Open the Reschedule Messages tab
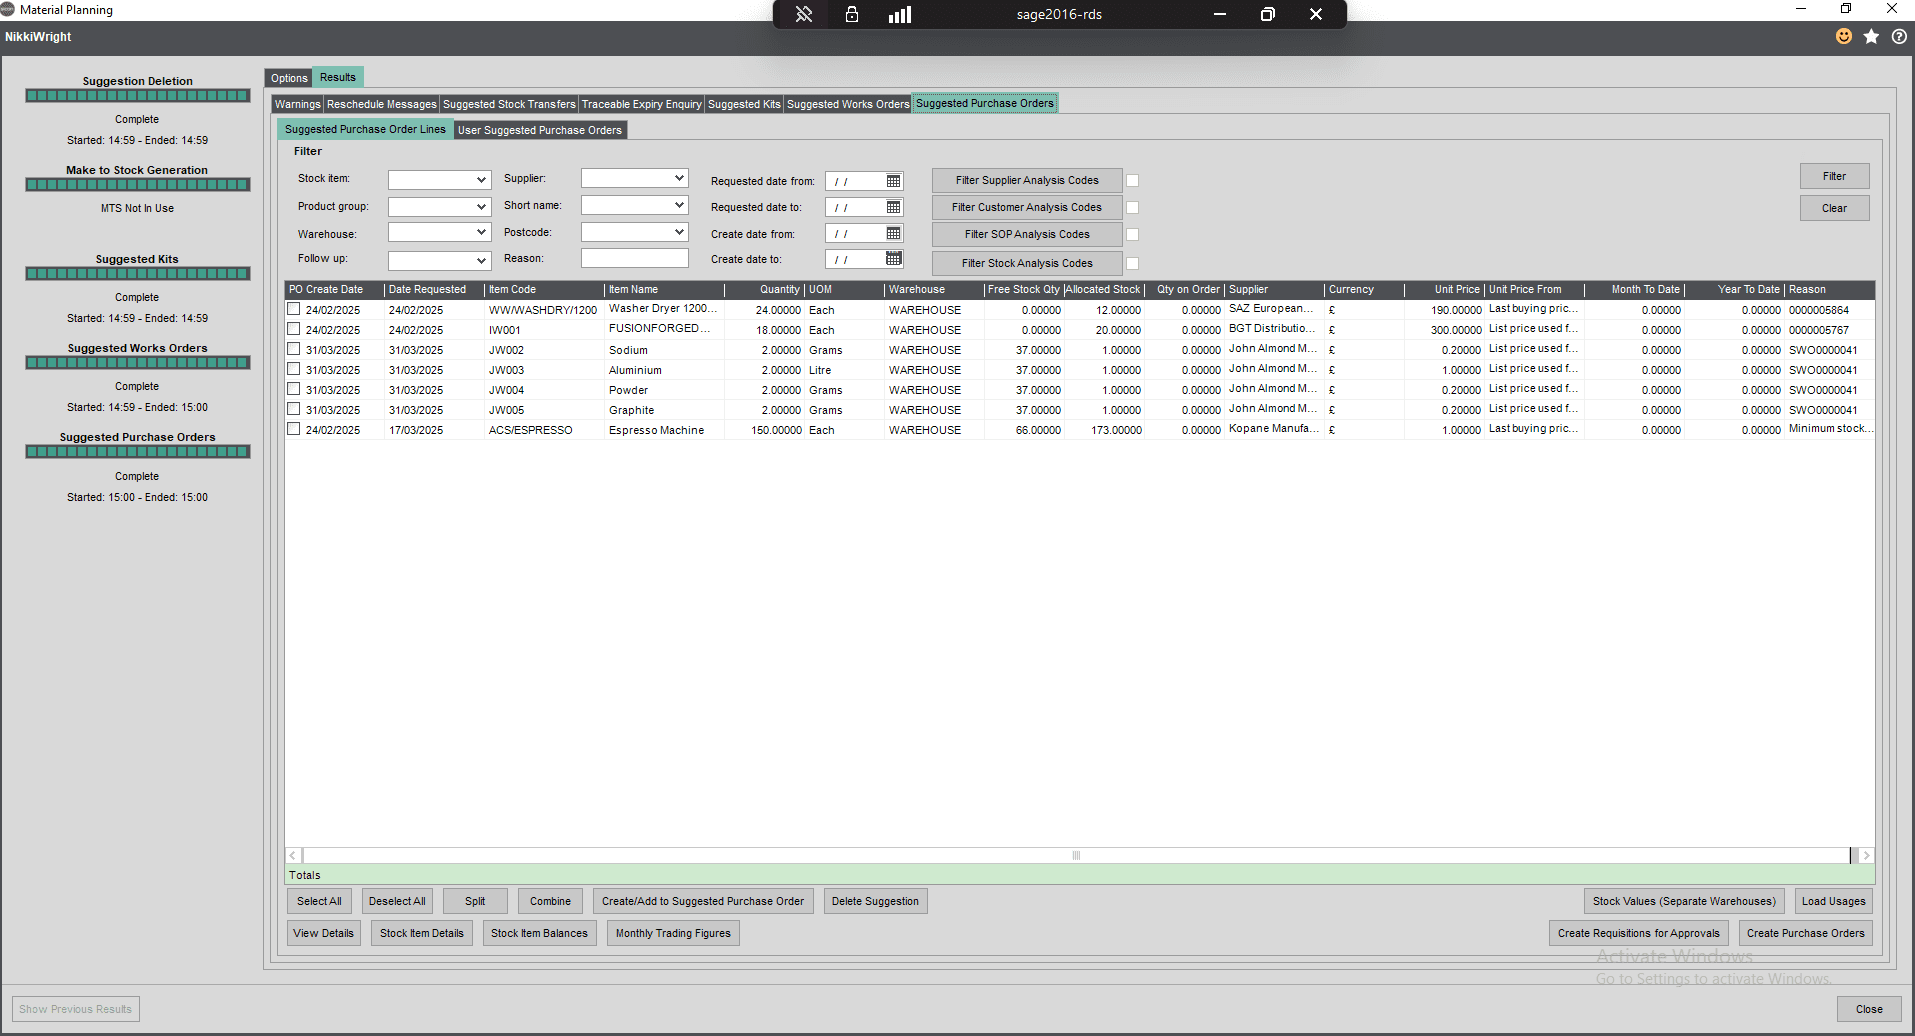This screenshot has width=1915, height=1036. click(382, 104)
